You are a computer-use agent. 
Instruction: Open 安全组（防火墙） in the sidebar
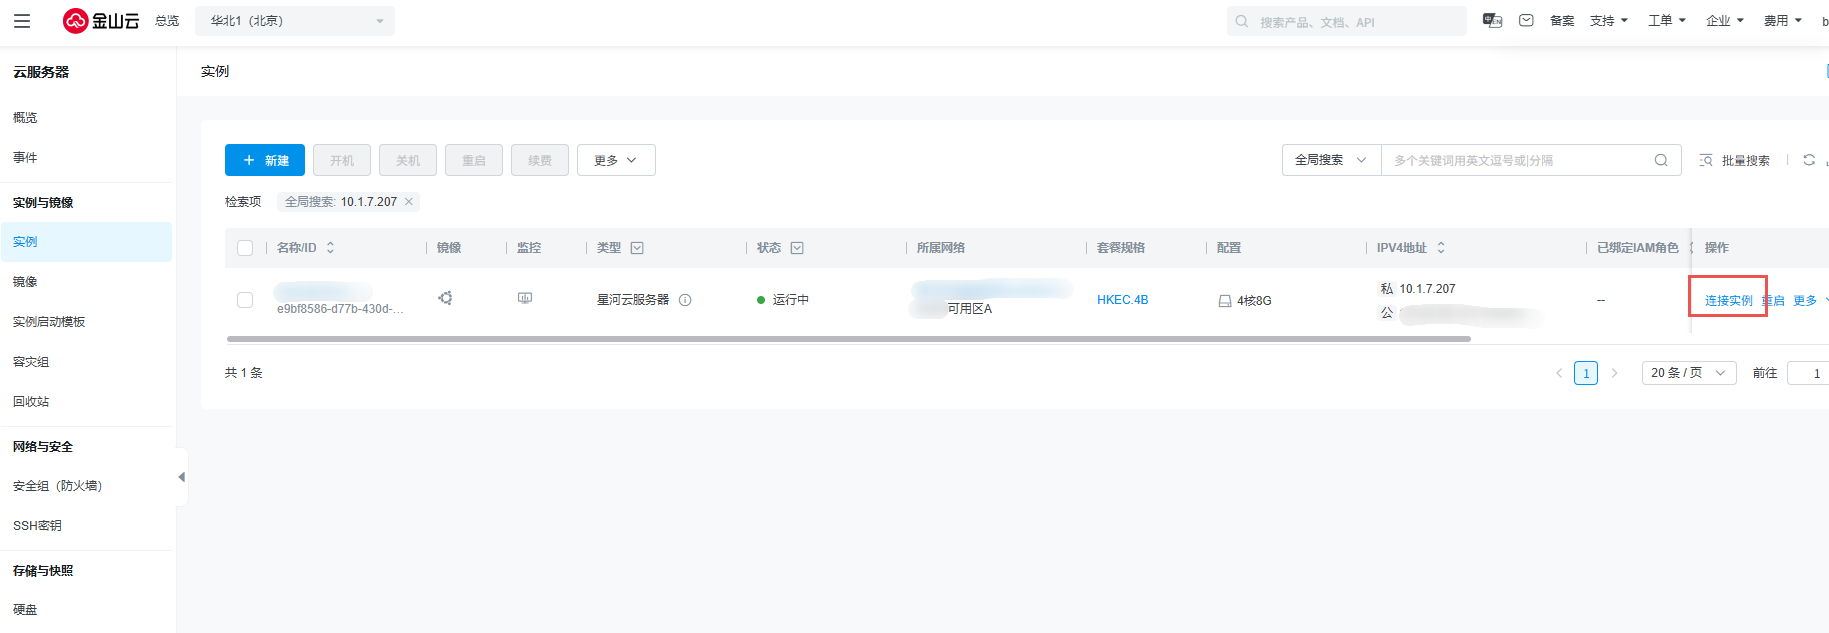[x=57, y=486]
